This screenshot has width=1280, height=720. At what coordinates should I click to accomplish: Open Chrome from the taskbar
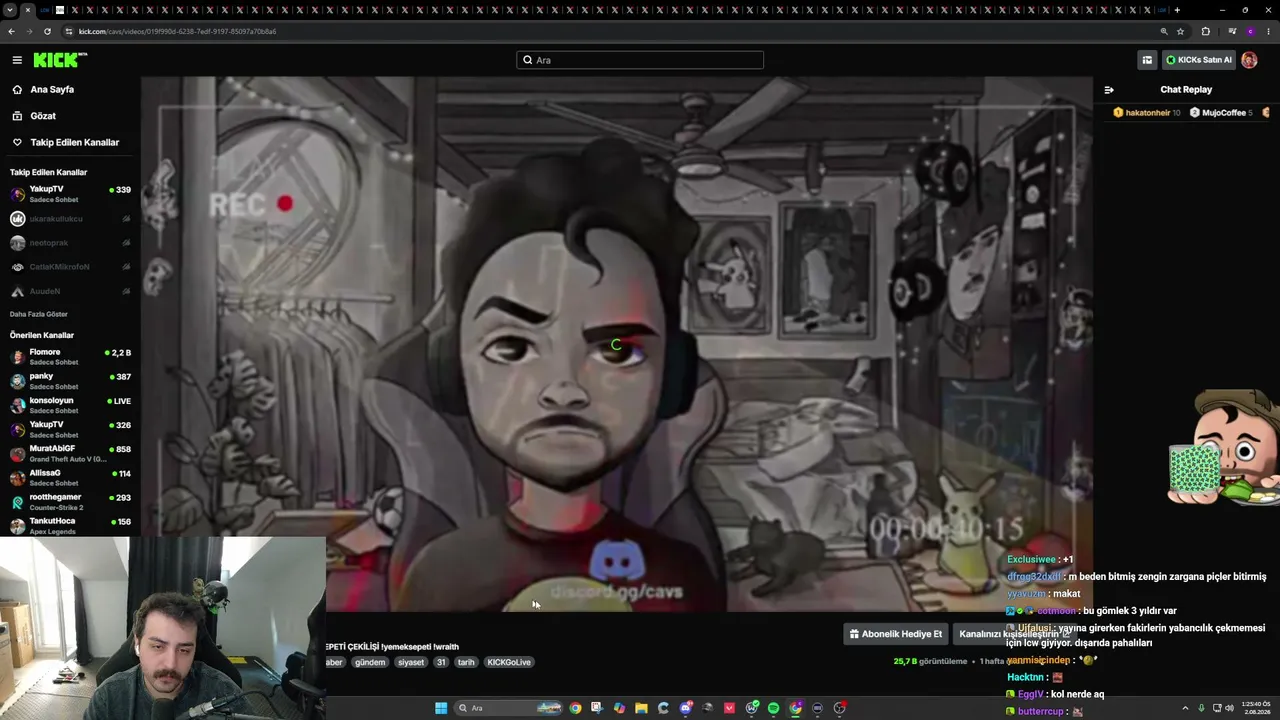[x=575, y=708]
